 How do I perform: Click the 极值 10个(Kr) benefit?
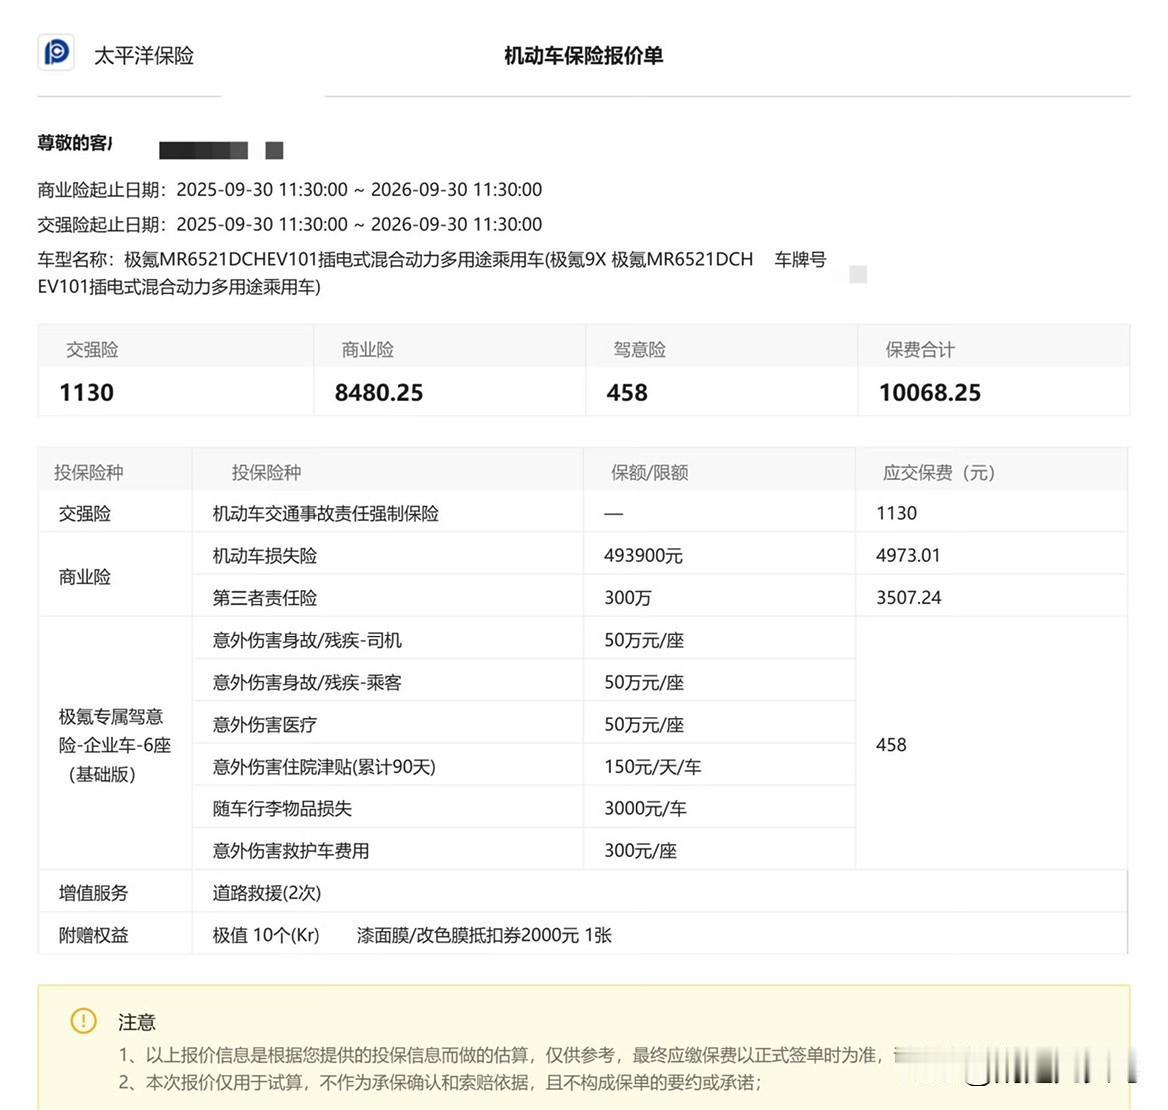point(266,936)
